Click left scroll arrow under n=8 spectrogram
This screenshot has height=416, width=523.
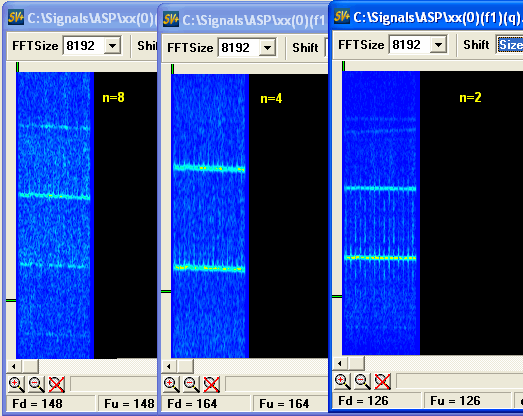coord(14,367)
